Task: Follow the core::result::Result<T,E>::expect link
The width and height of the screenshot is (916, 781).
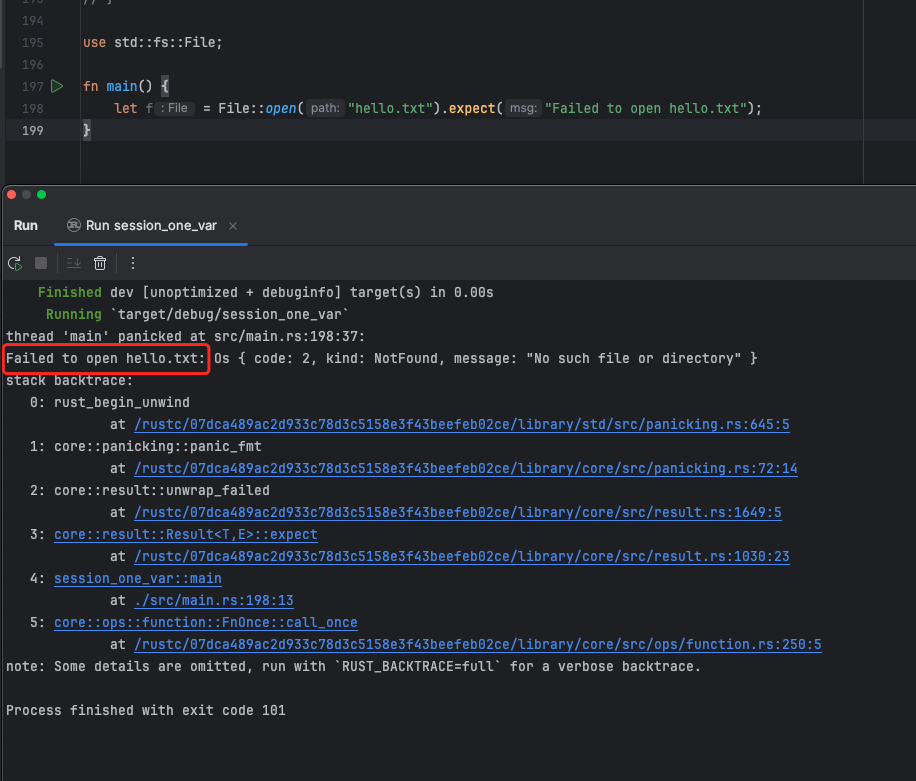Action: point(186,534)
